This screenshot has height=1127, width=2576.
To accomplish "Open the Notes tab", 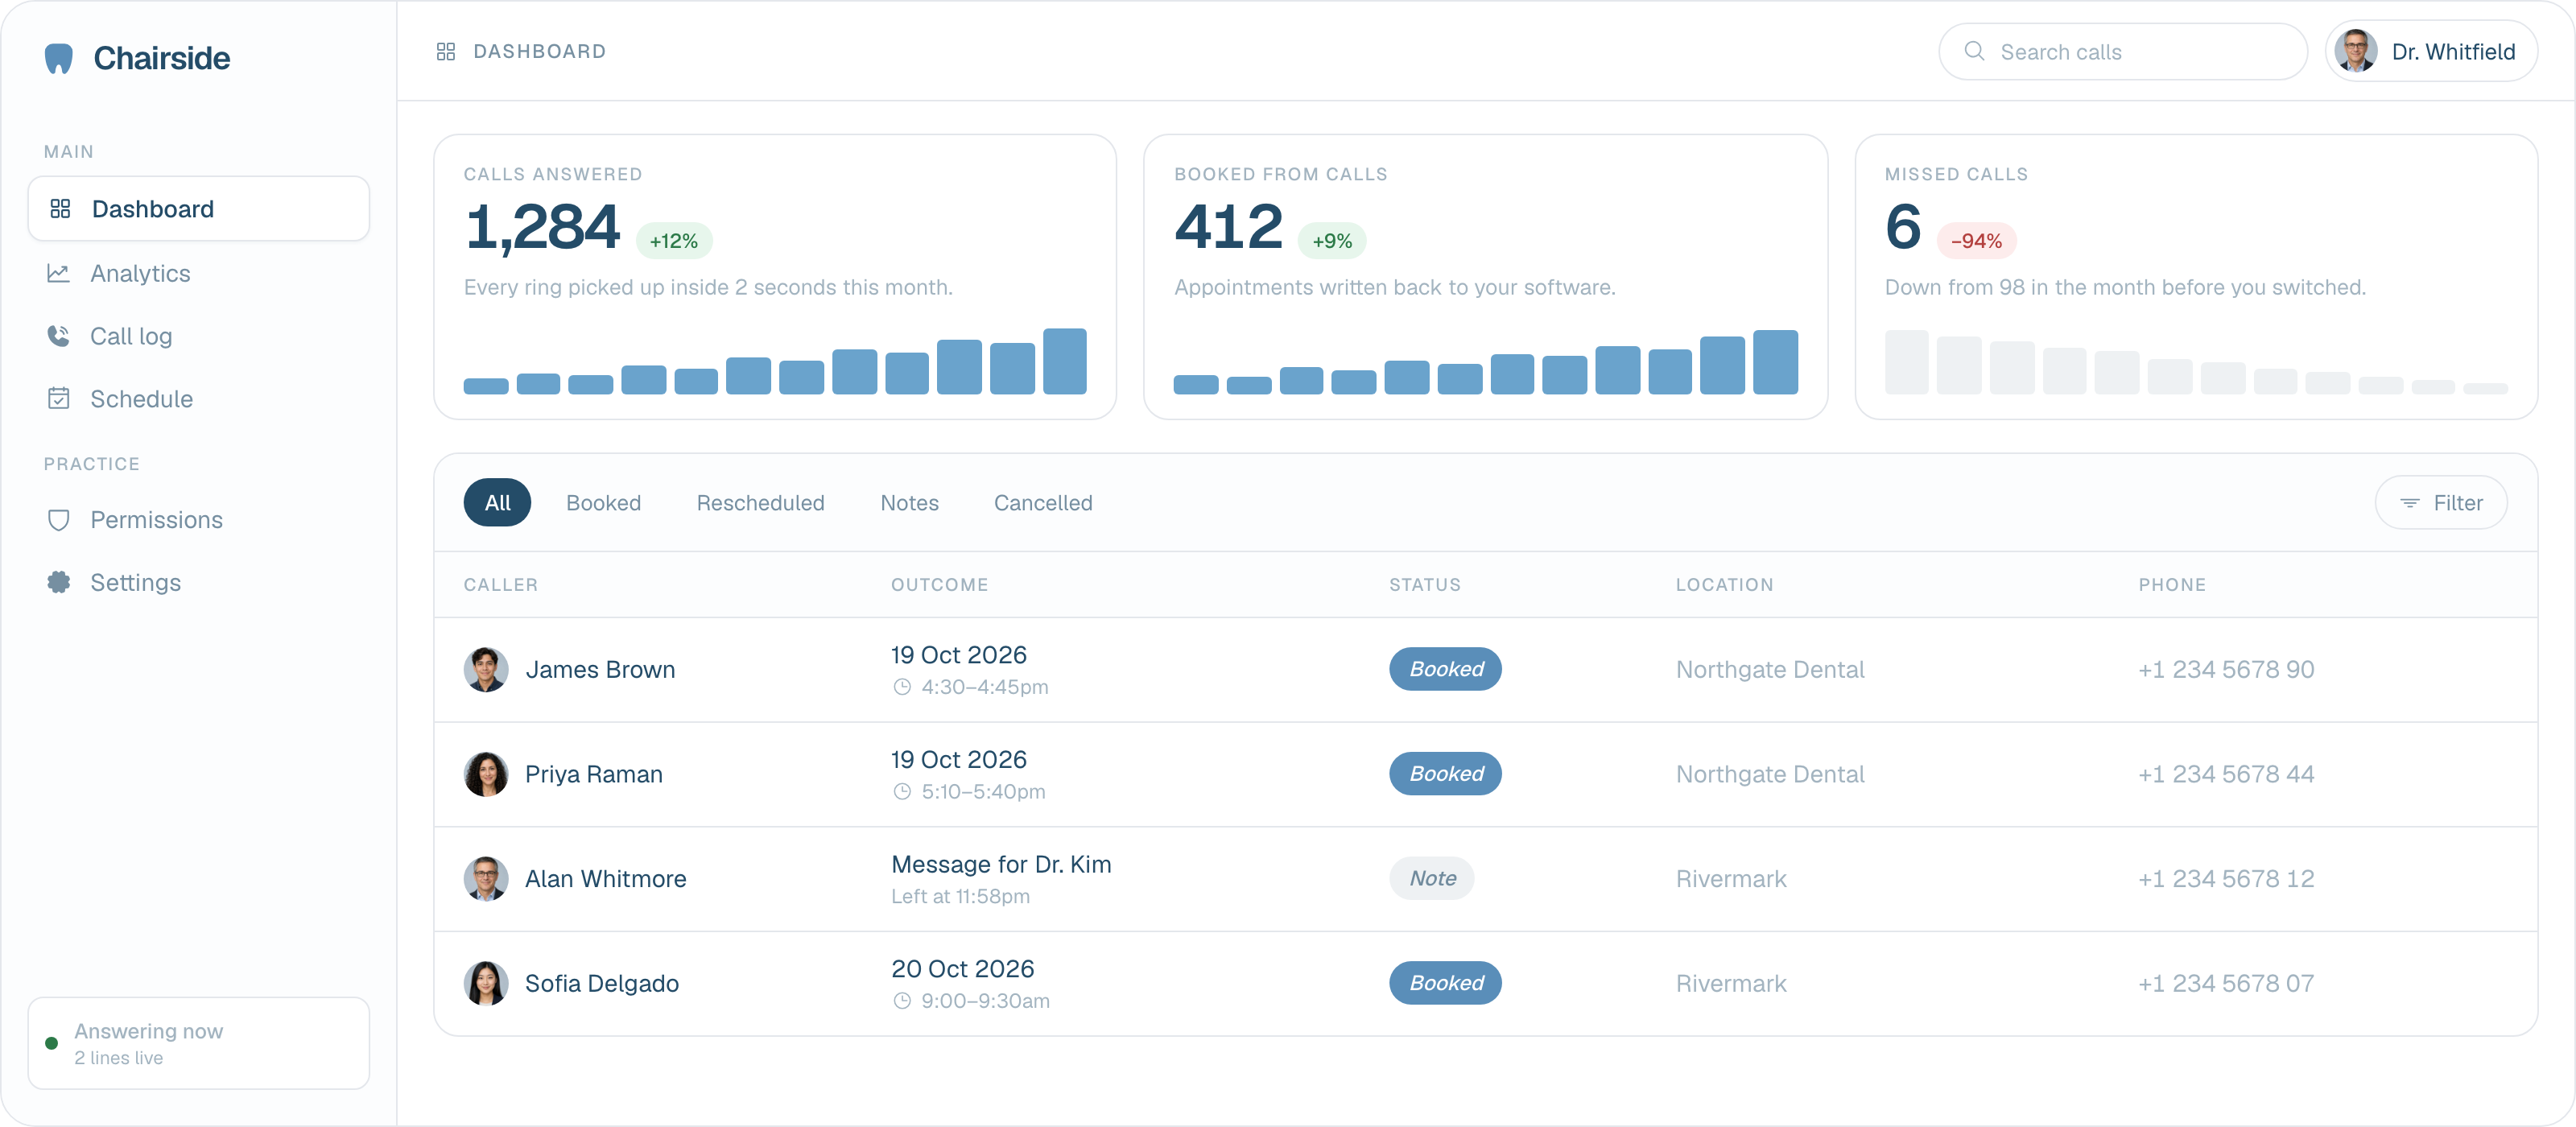I will 909,502.
